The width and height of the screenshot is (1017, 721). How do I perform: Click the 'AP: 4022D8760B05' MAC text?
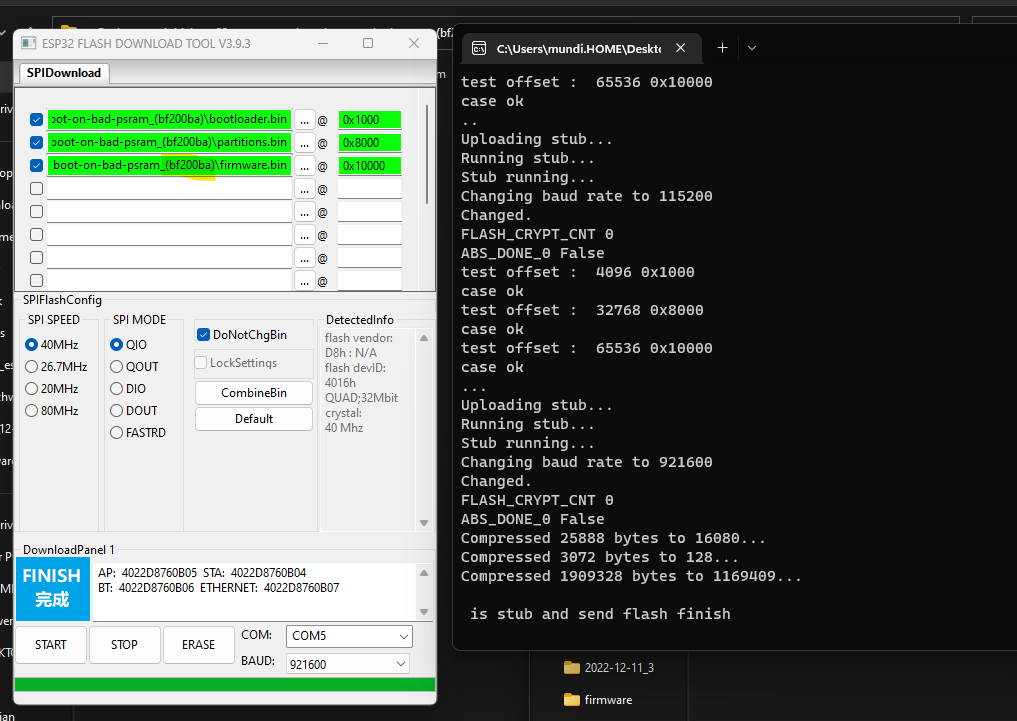tap(147, 573)
